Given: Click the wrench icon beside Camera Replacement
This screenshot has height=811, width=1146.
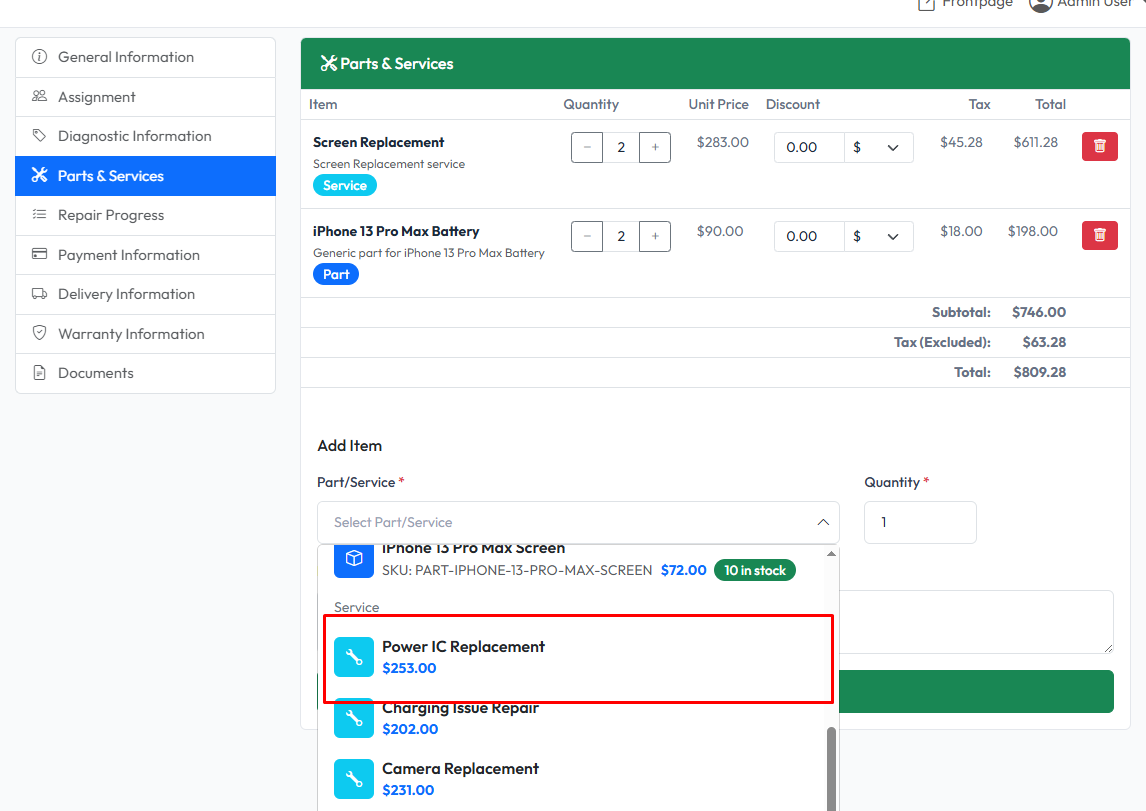Looking at the screenshot, I should pos(353,779).
